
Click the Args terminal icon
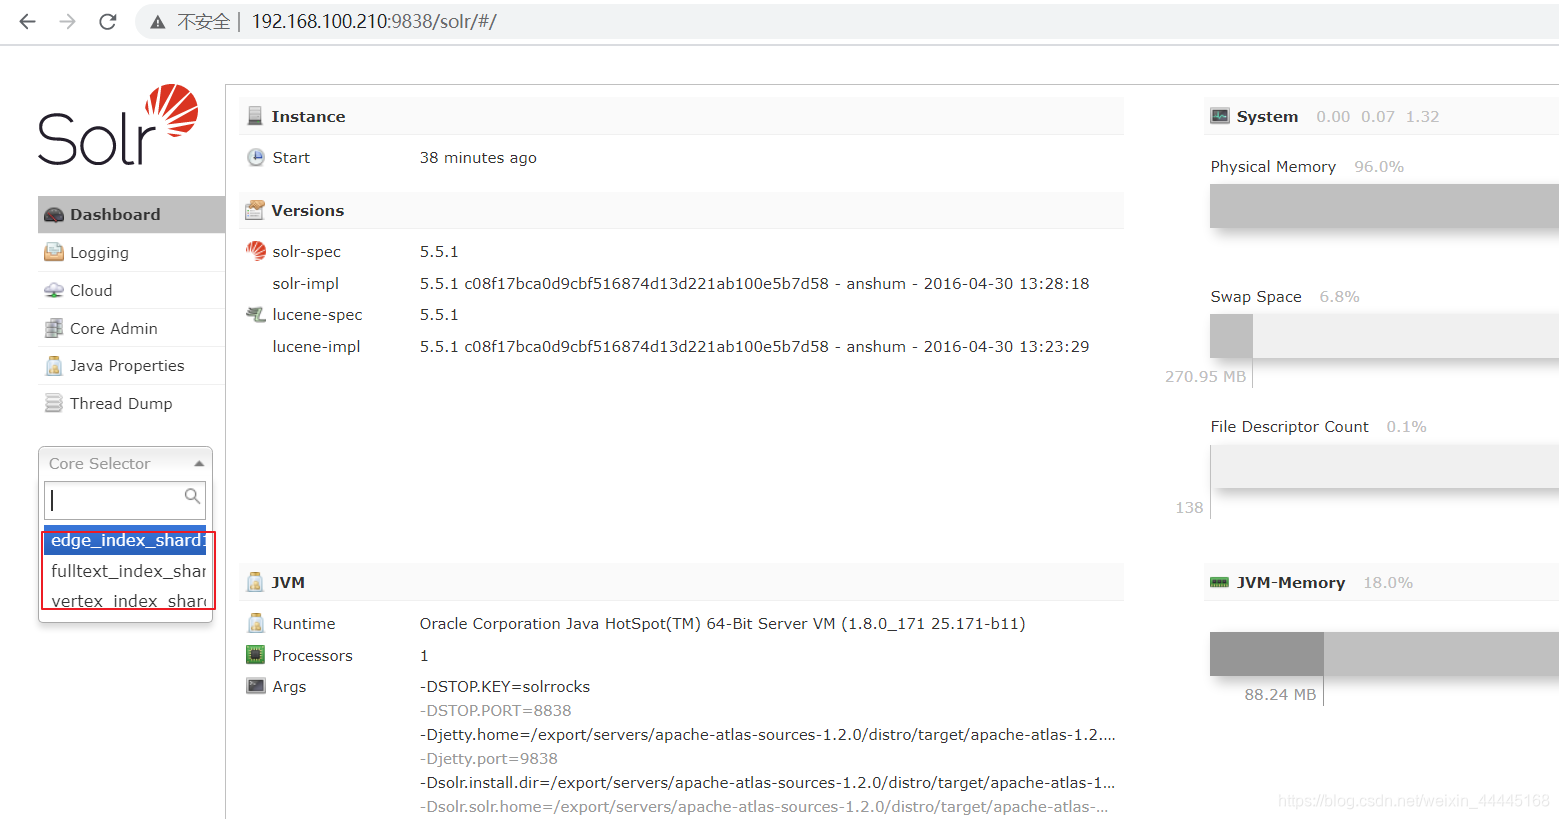coord(256,686)
